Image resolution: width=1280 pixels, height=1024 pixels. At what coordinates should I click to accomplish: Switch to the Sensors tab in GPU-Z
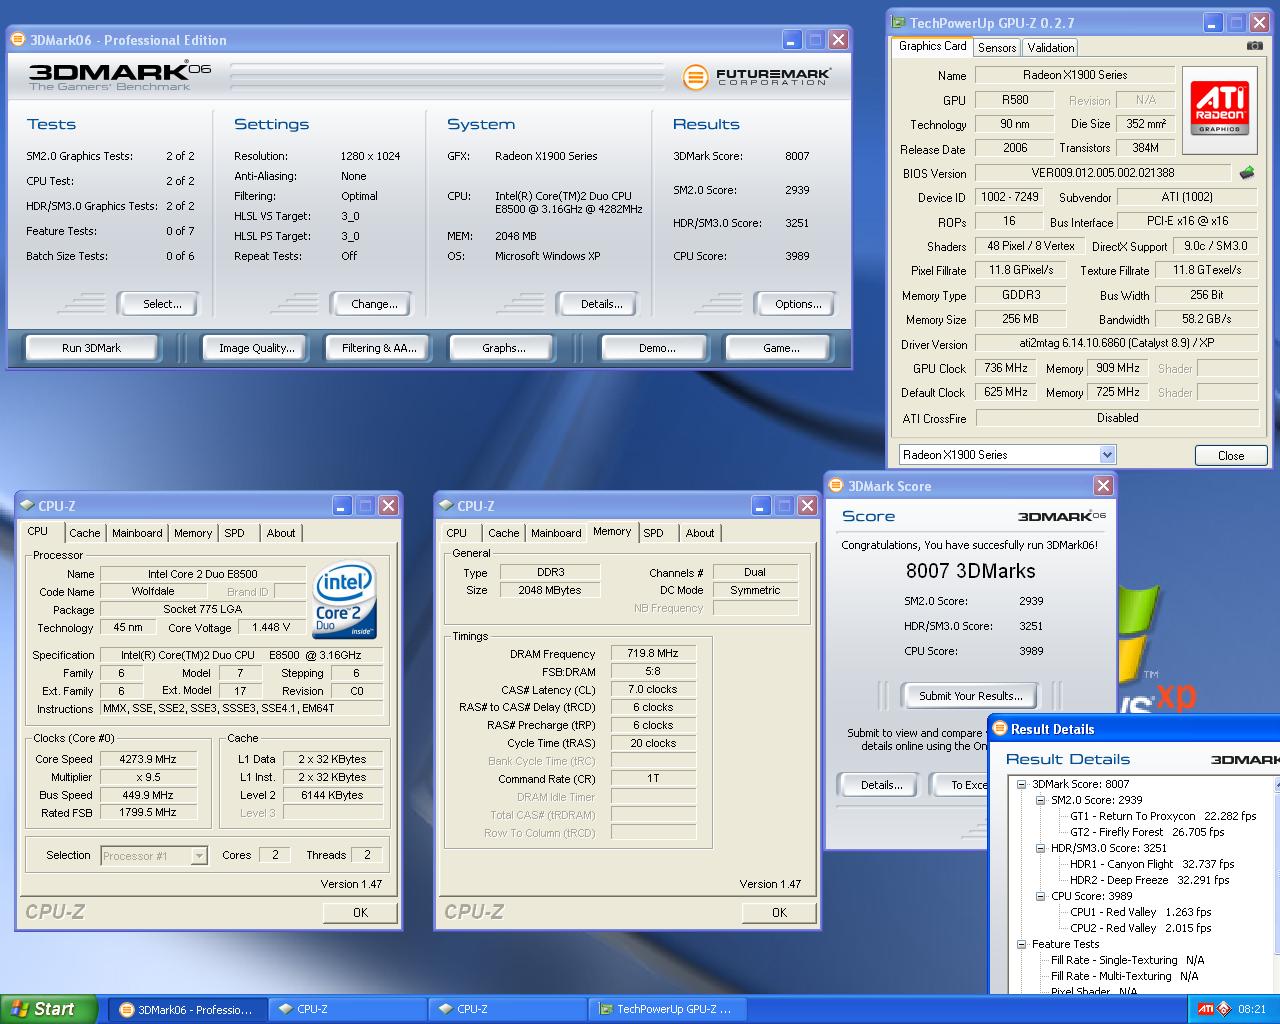click(x=997, y=47)
